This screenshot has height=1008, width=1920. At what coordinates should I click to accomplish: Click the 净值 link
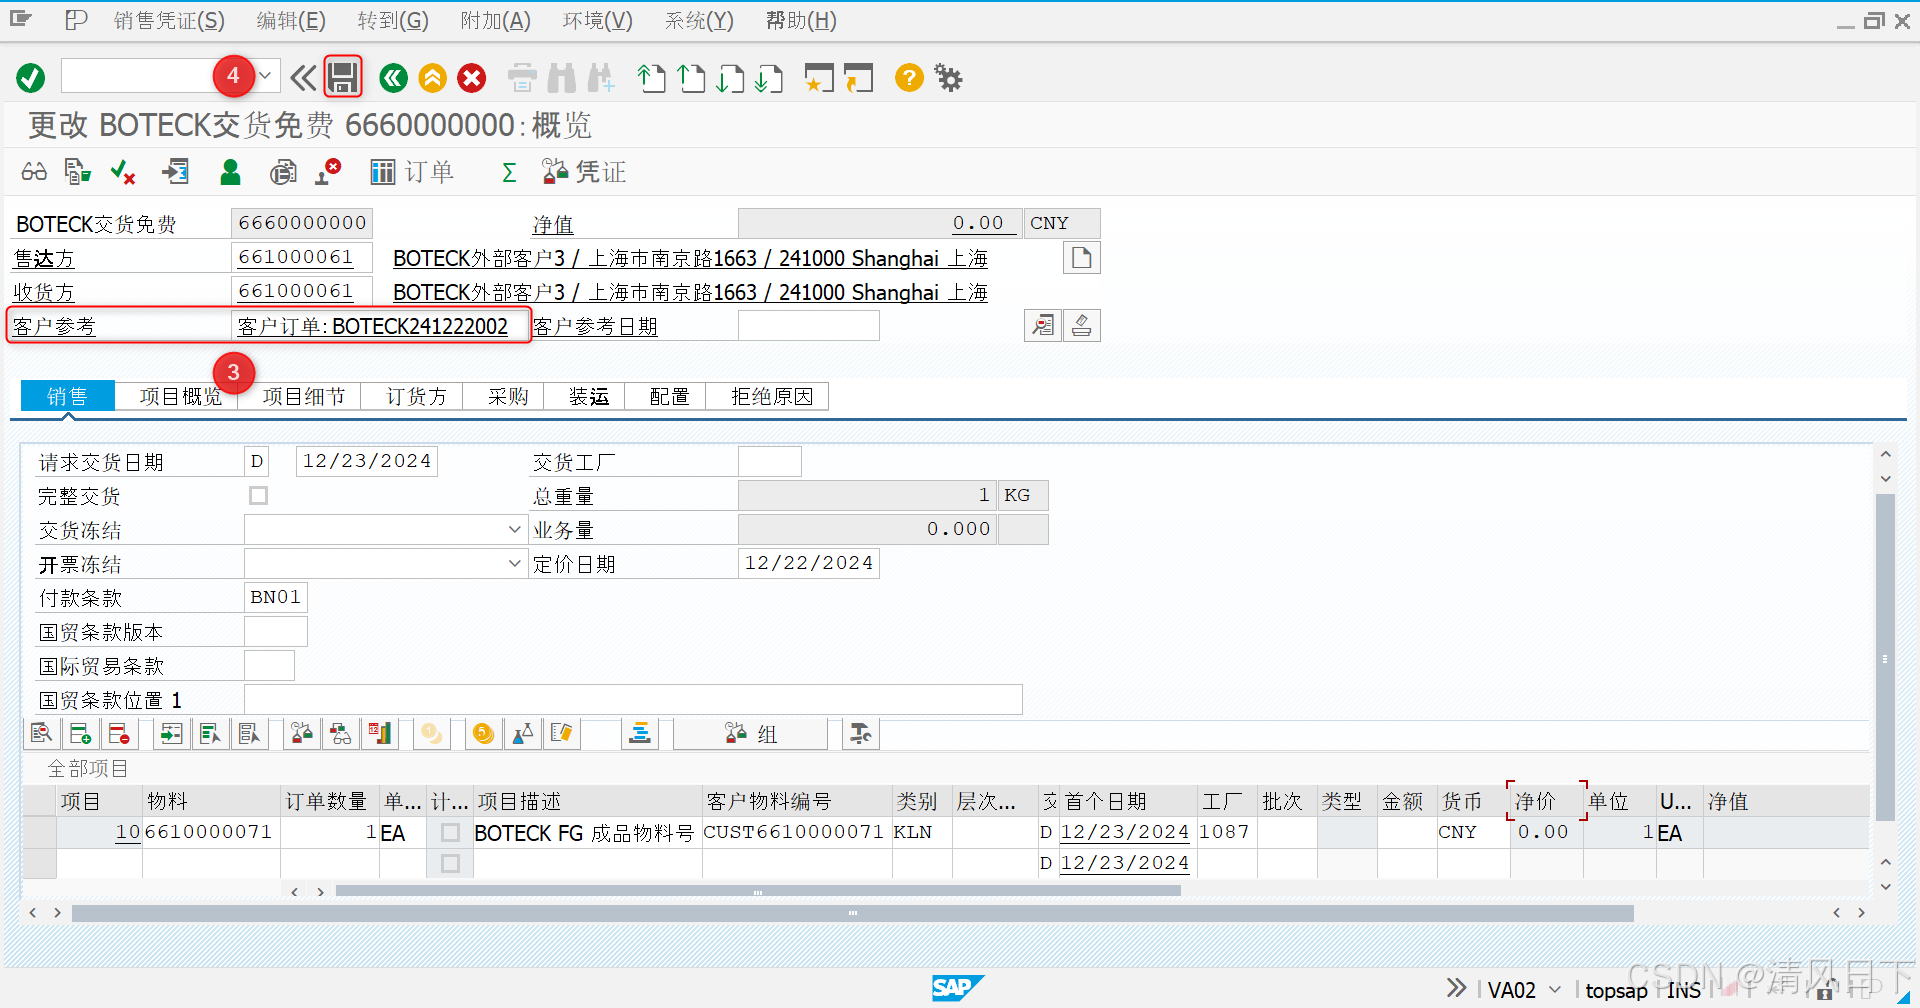[554, 224]
